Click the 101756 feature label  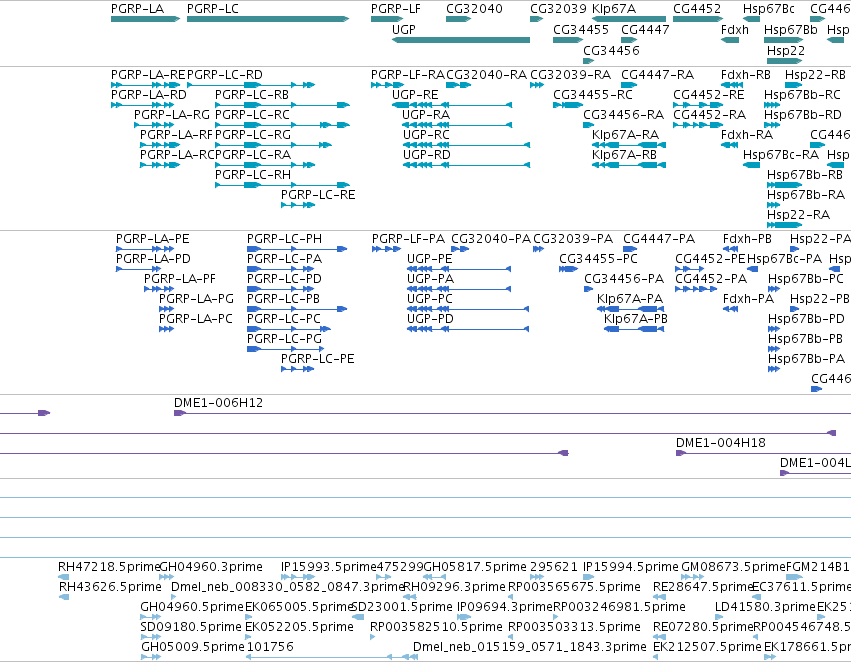270,647
